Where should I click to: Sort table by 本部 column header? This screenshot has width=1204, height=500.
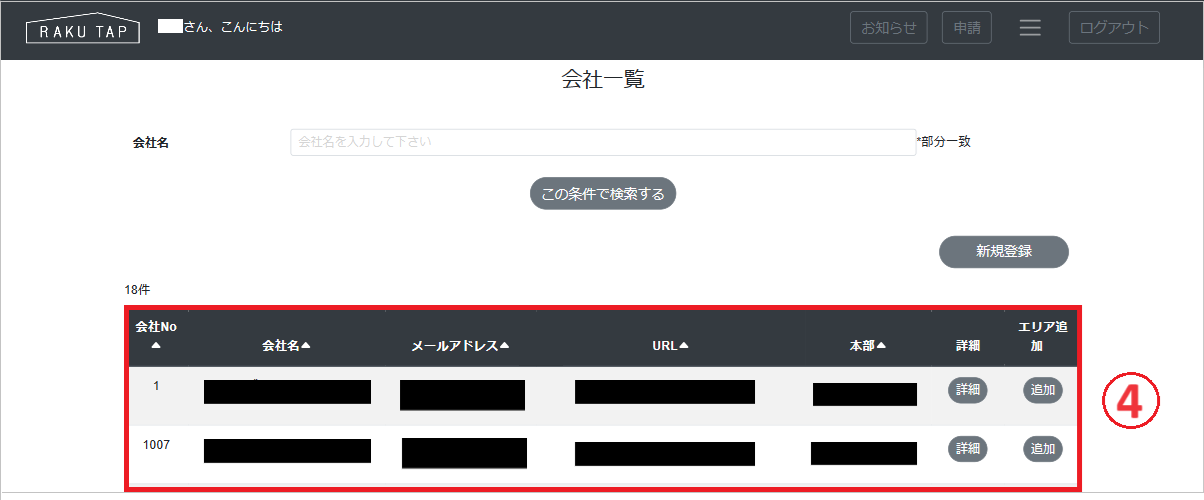868,346
